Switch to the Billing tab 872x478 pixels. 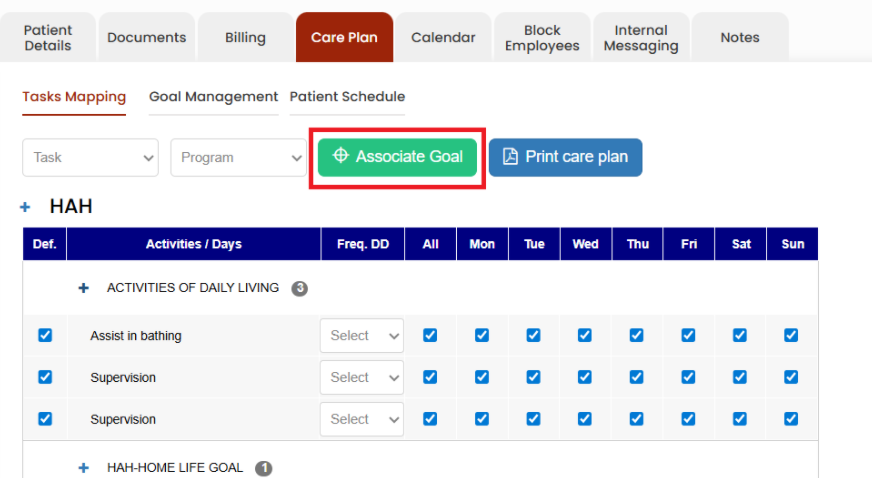pyautogui.click(x=245, y=37)
